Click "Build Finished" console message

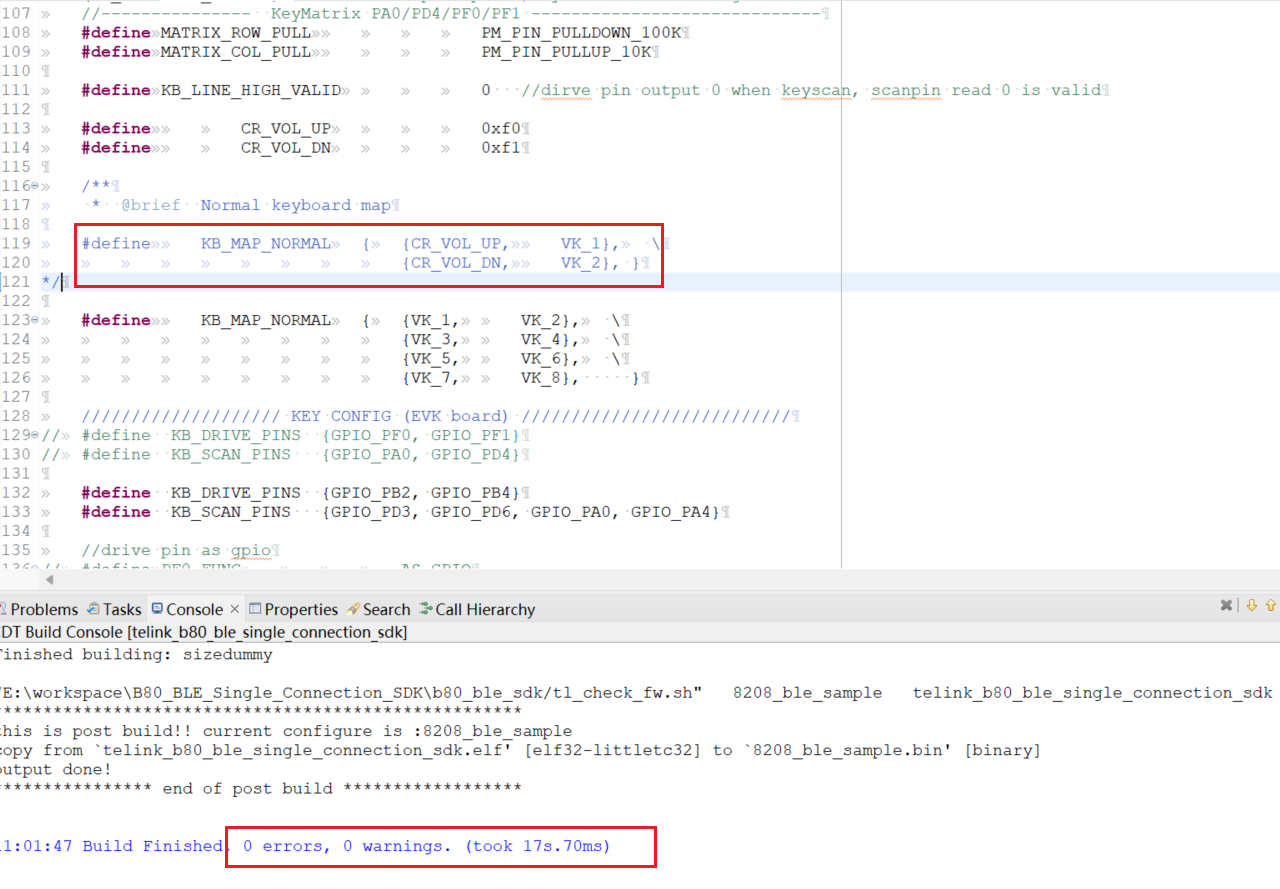tap(153, 846)
